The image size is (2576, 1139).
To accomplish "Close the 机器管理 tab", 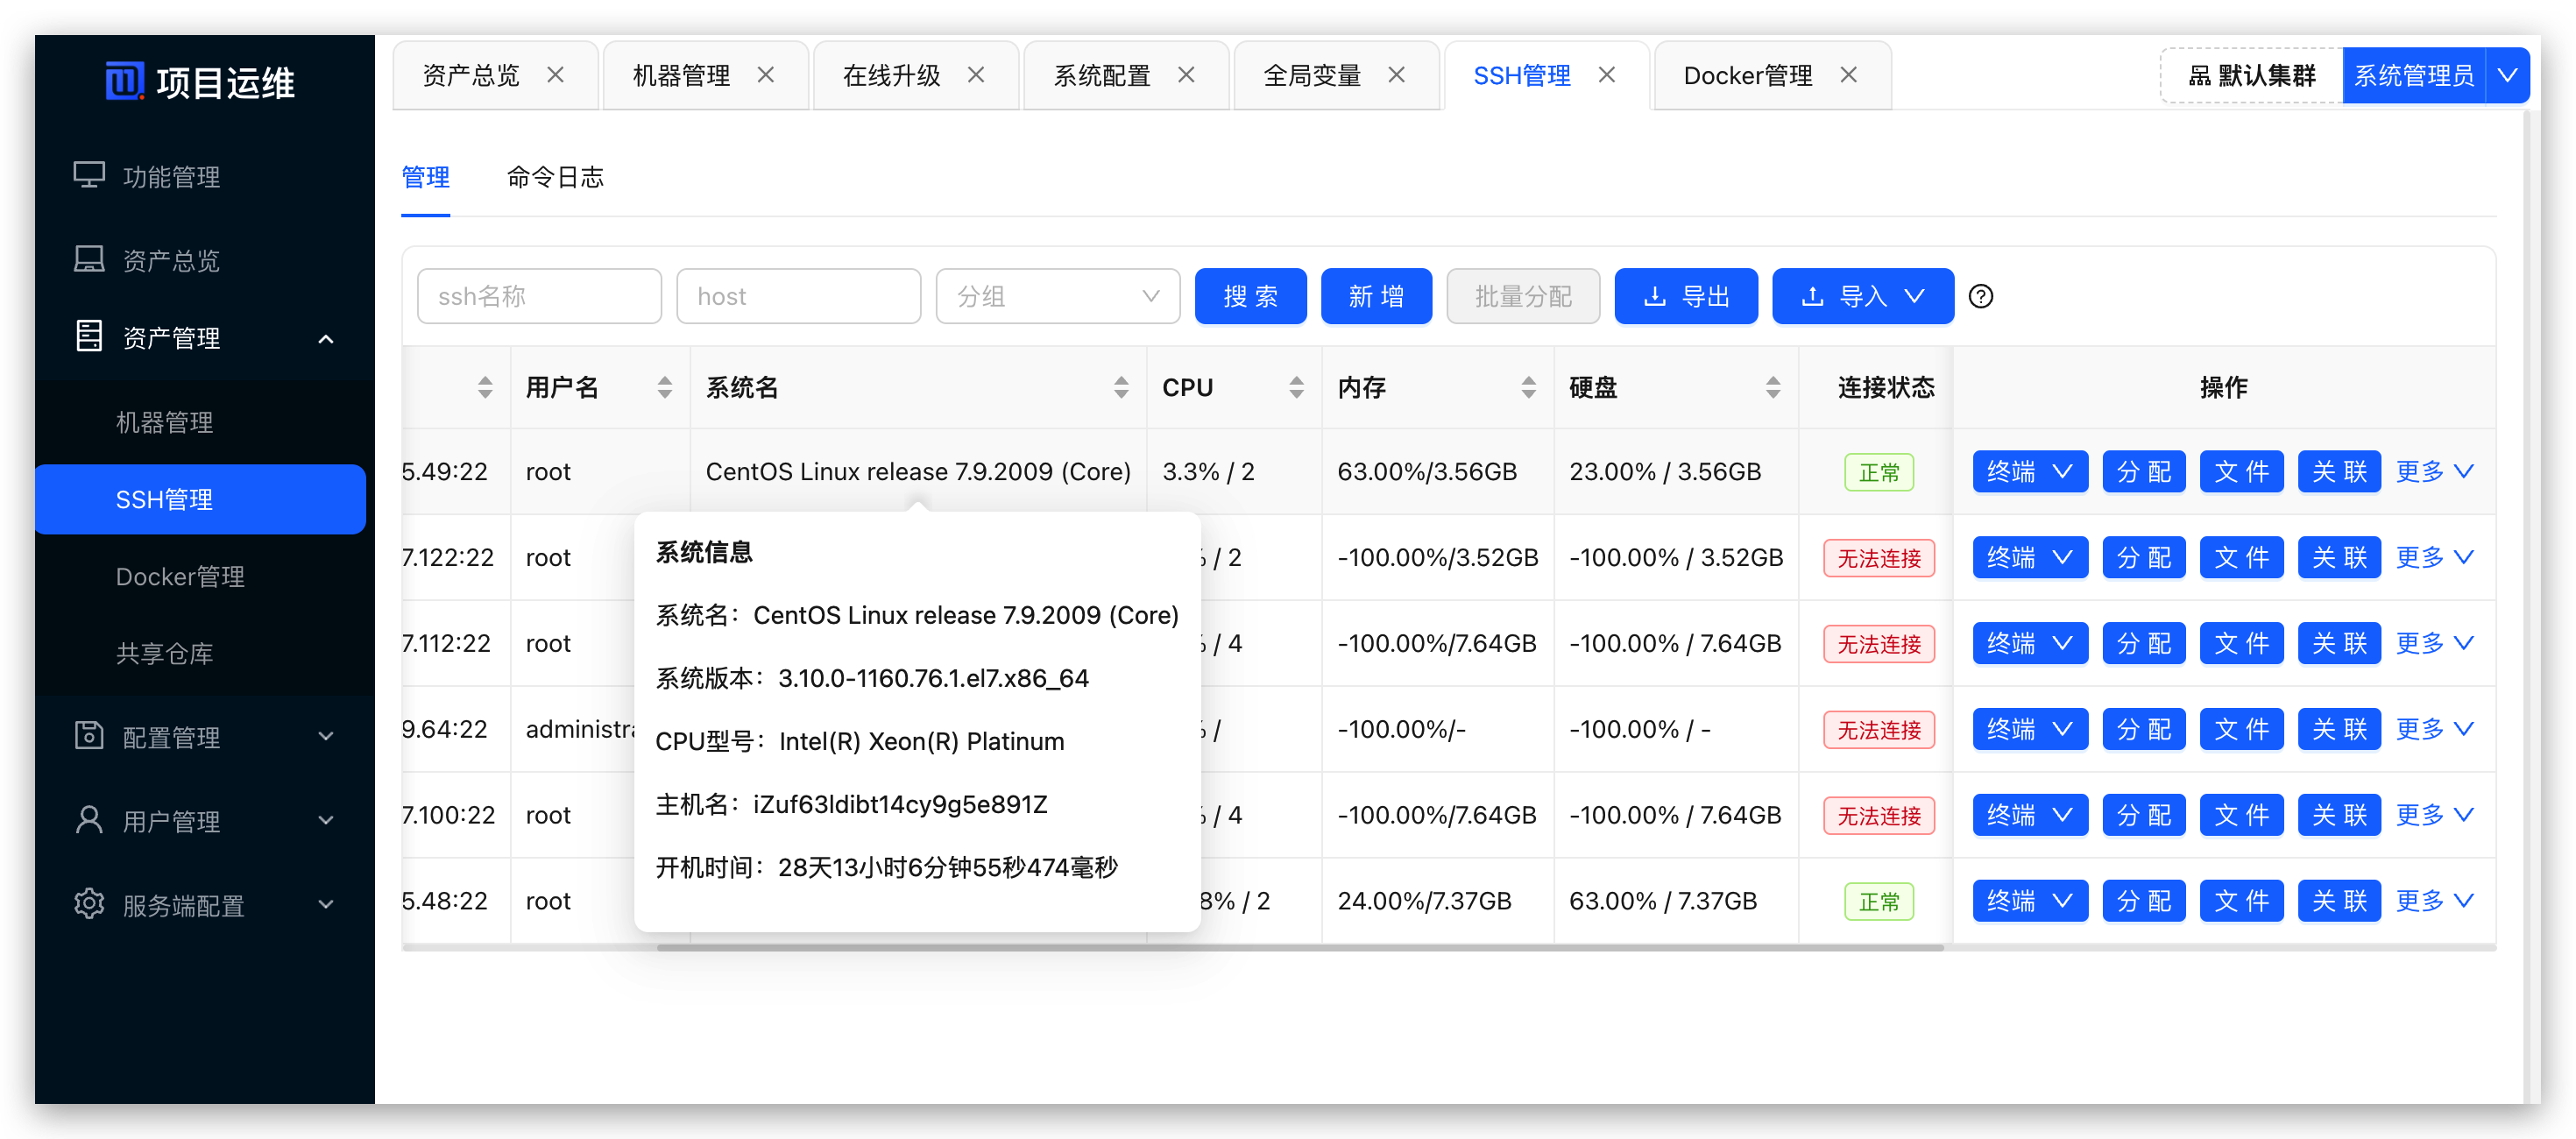I will coord(766,75).
